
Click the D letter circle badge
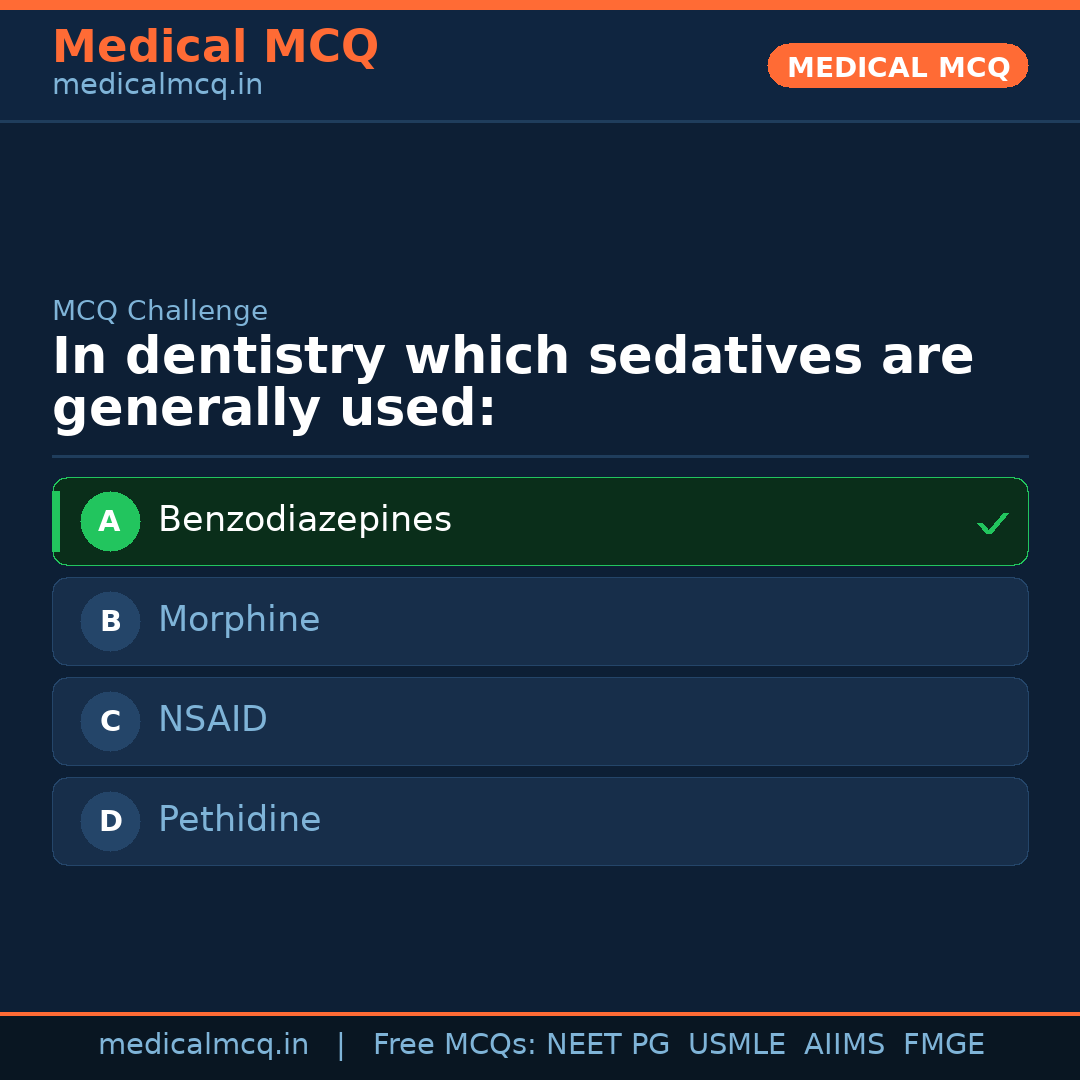110,821
